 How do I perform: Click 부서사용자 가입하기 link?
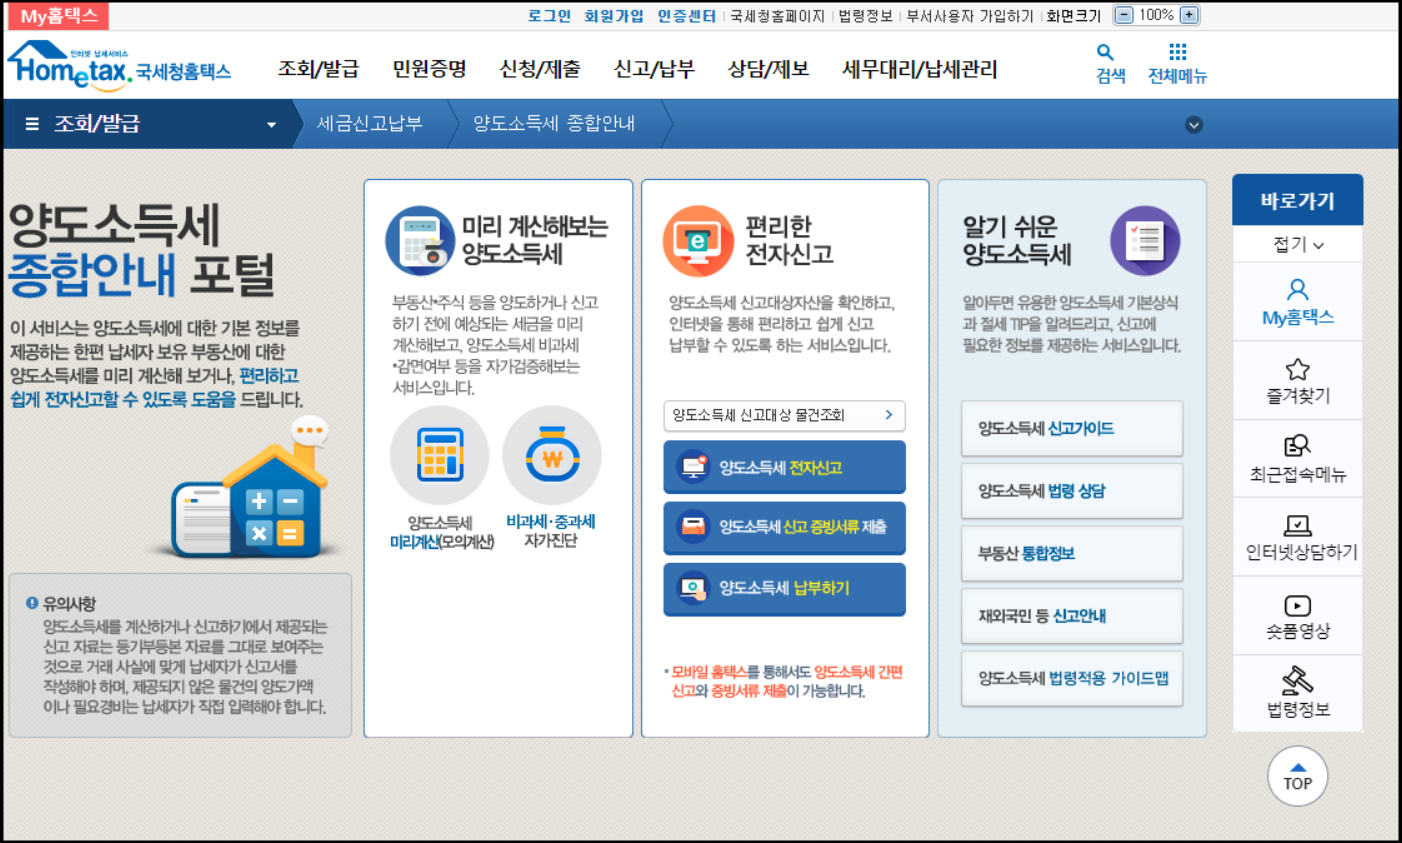[970, 16]
